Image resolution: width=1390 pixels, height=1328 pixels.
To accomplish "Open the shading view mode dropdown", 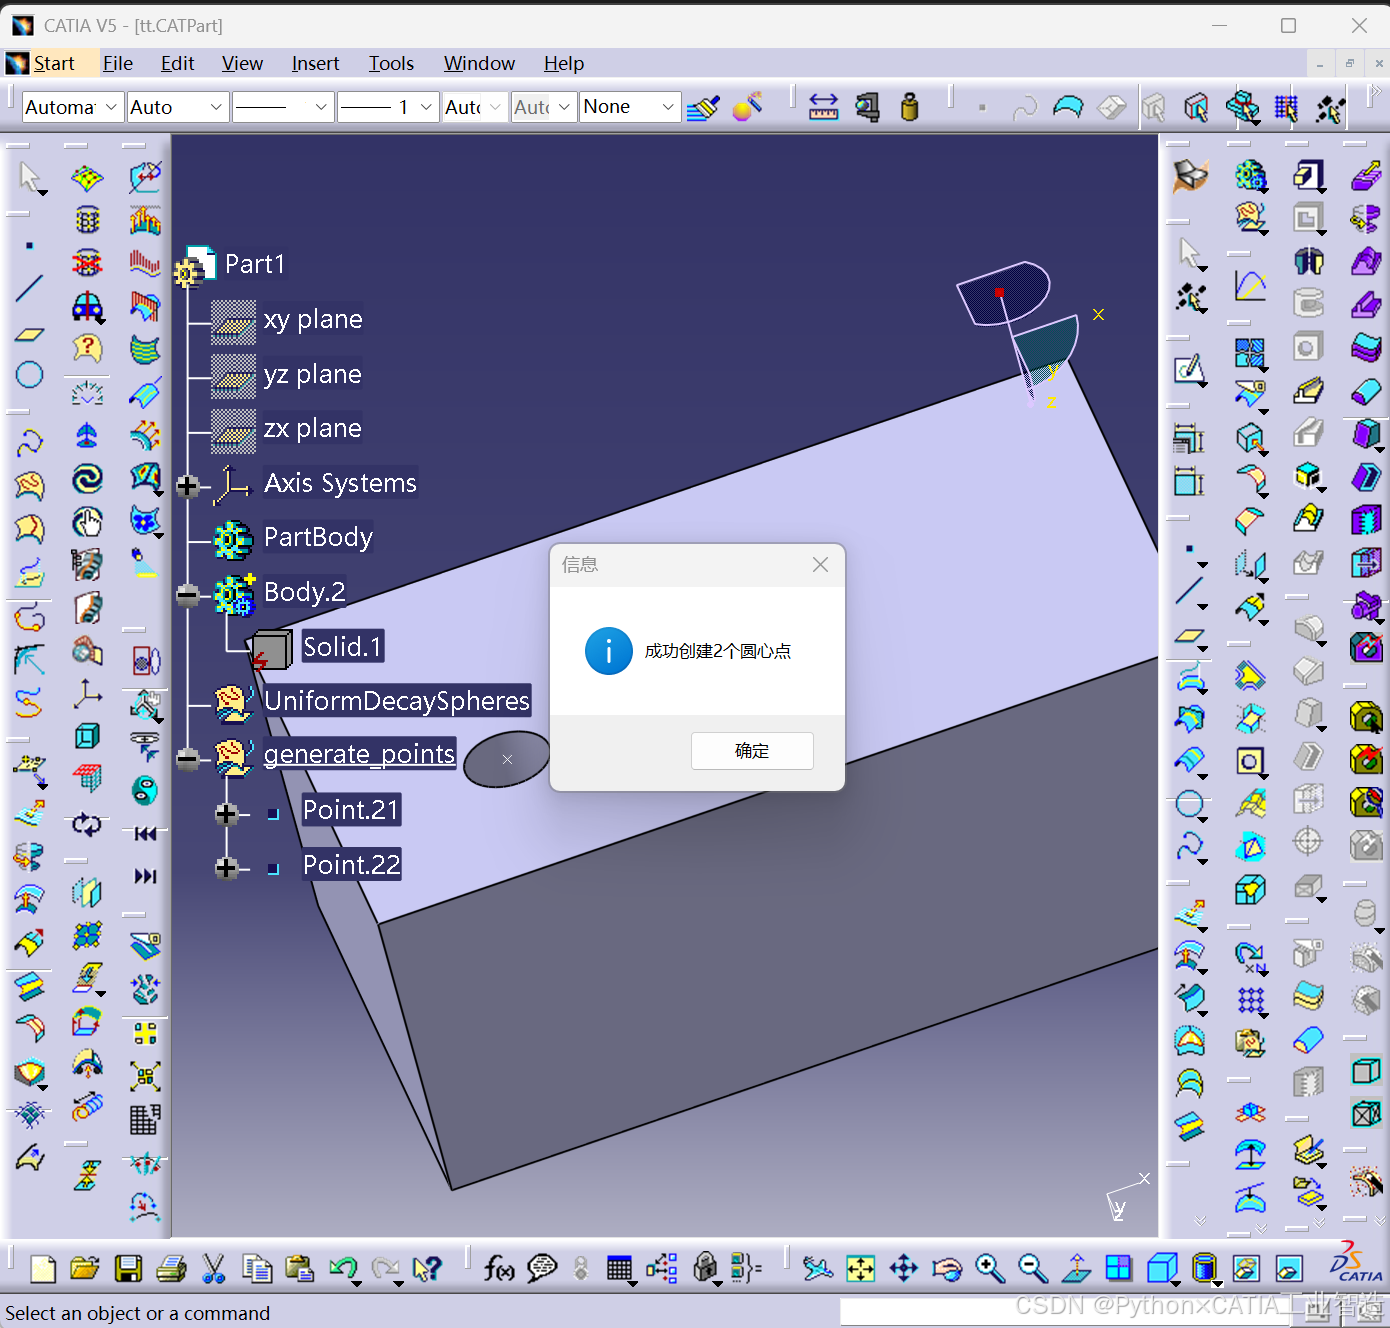I will click(1205, 1269).
